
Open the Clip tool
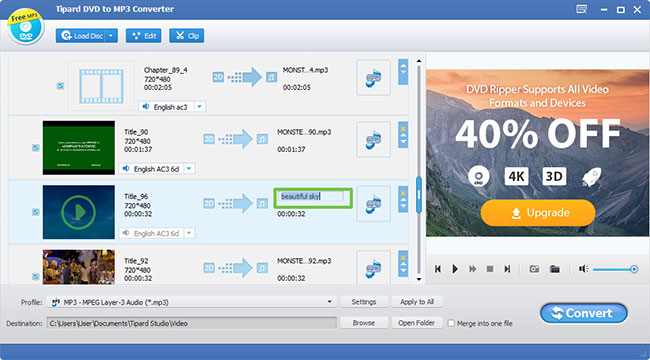[187, 36]
